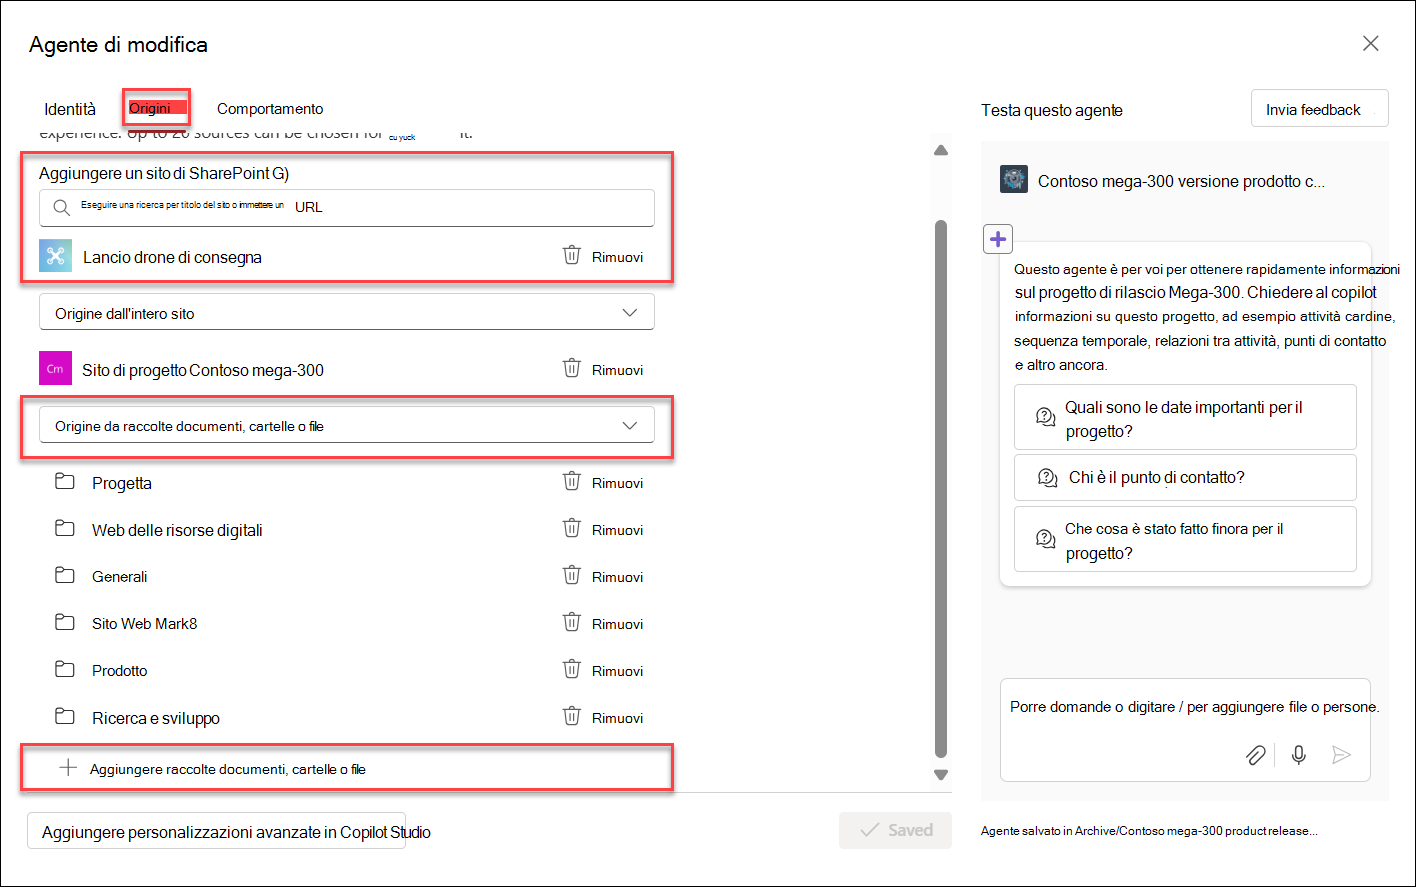The height and width of the screenshot is (887, 1416).
Task: Click the plus icon for adding raccolte documenti
Action: coord(67,768)
